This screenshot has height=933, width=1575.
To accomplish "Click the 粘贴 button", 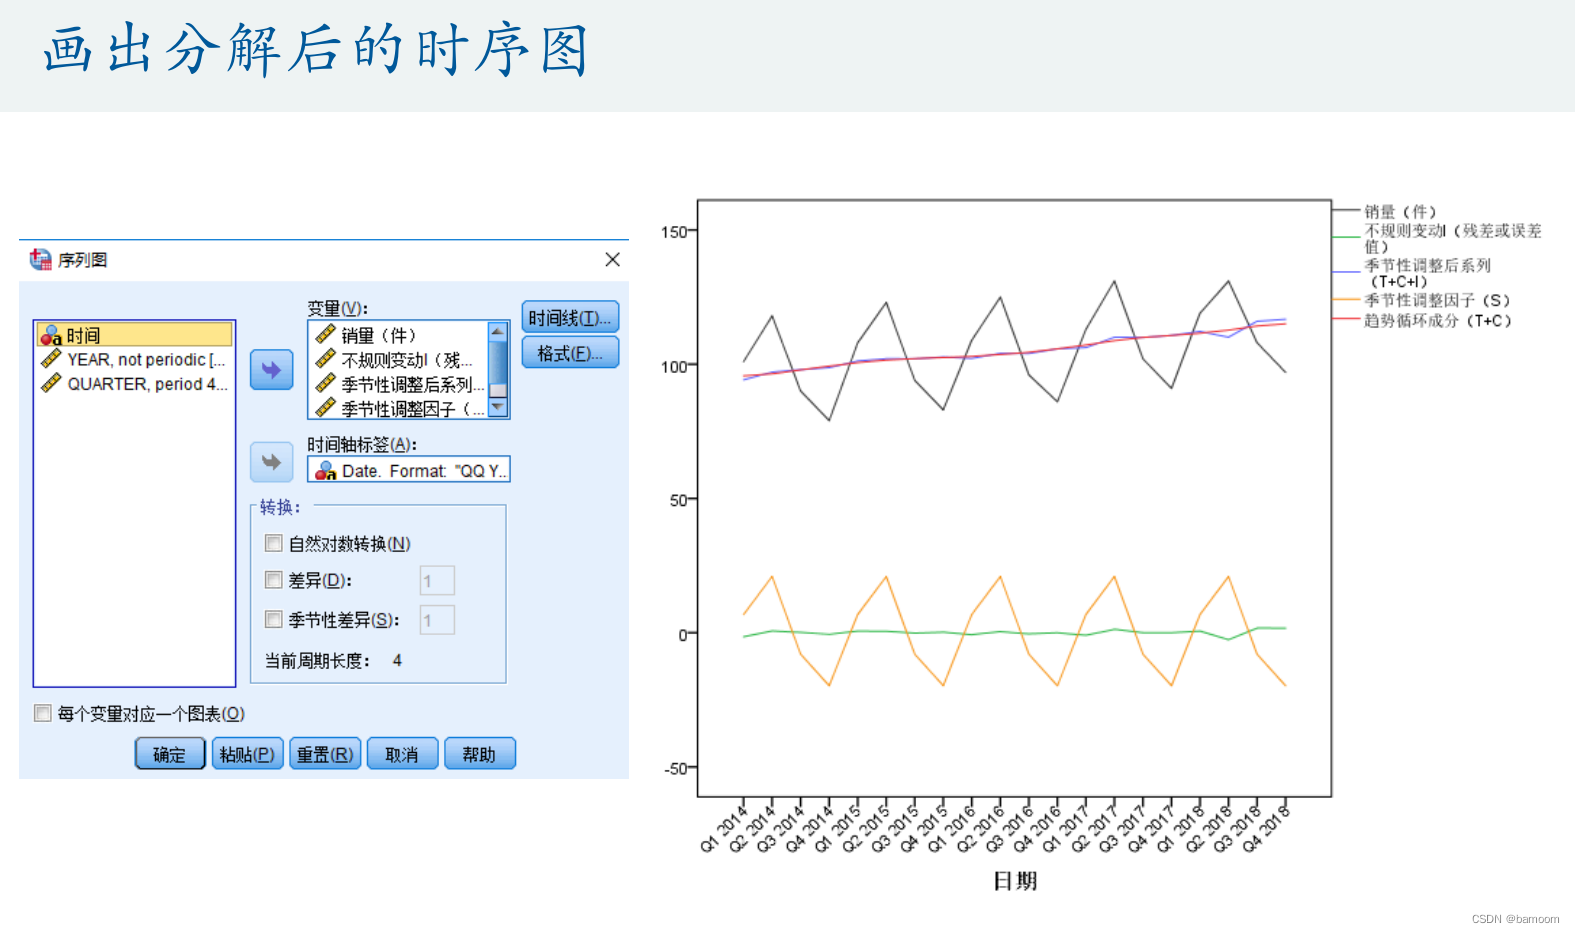I will [x=248, y=754].
